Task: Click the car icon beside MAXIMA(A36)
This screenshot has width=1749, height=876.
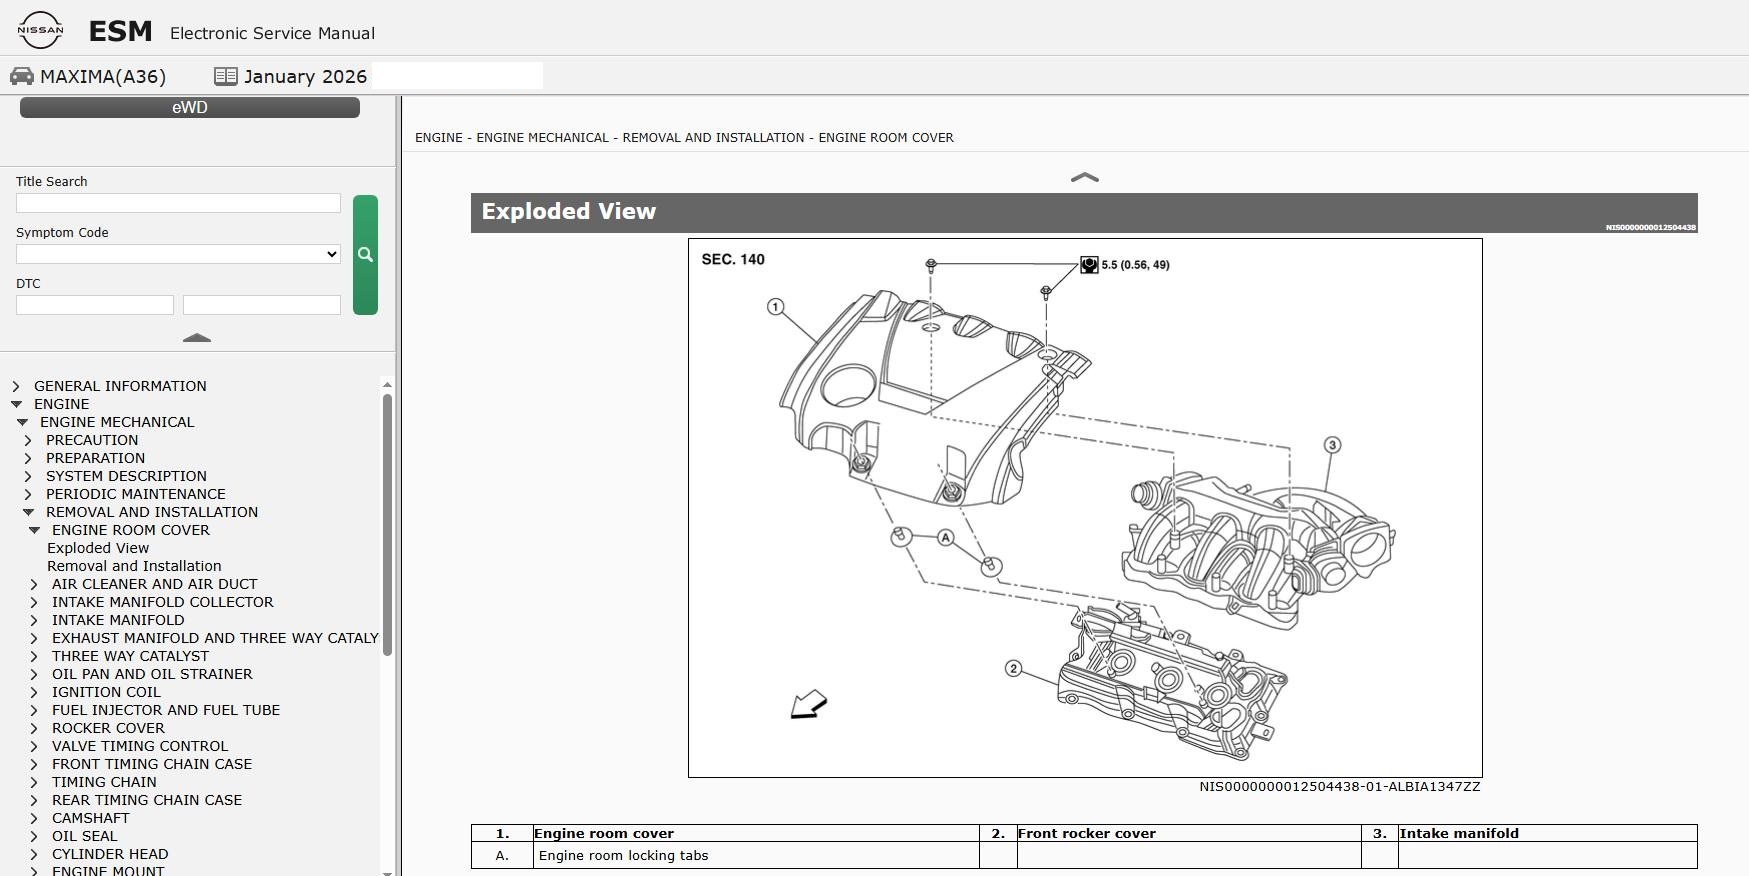Action: [22, 77]
